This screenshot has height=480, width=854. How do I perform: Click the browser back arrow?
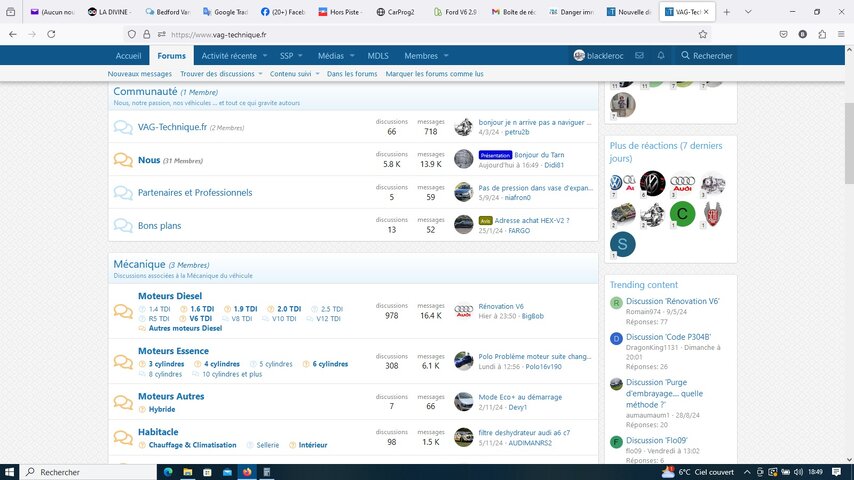pos(13,34)
